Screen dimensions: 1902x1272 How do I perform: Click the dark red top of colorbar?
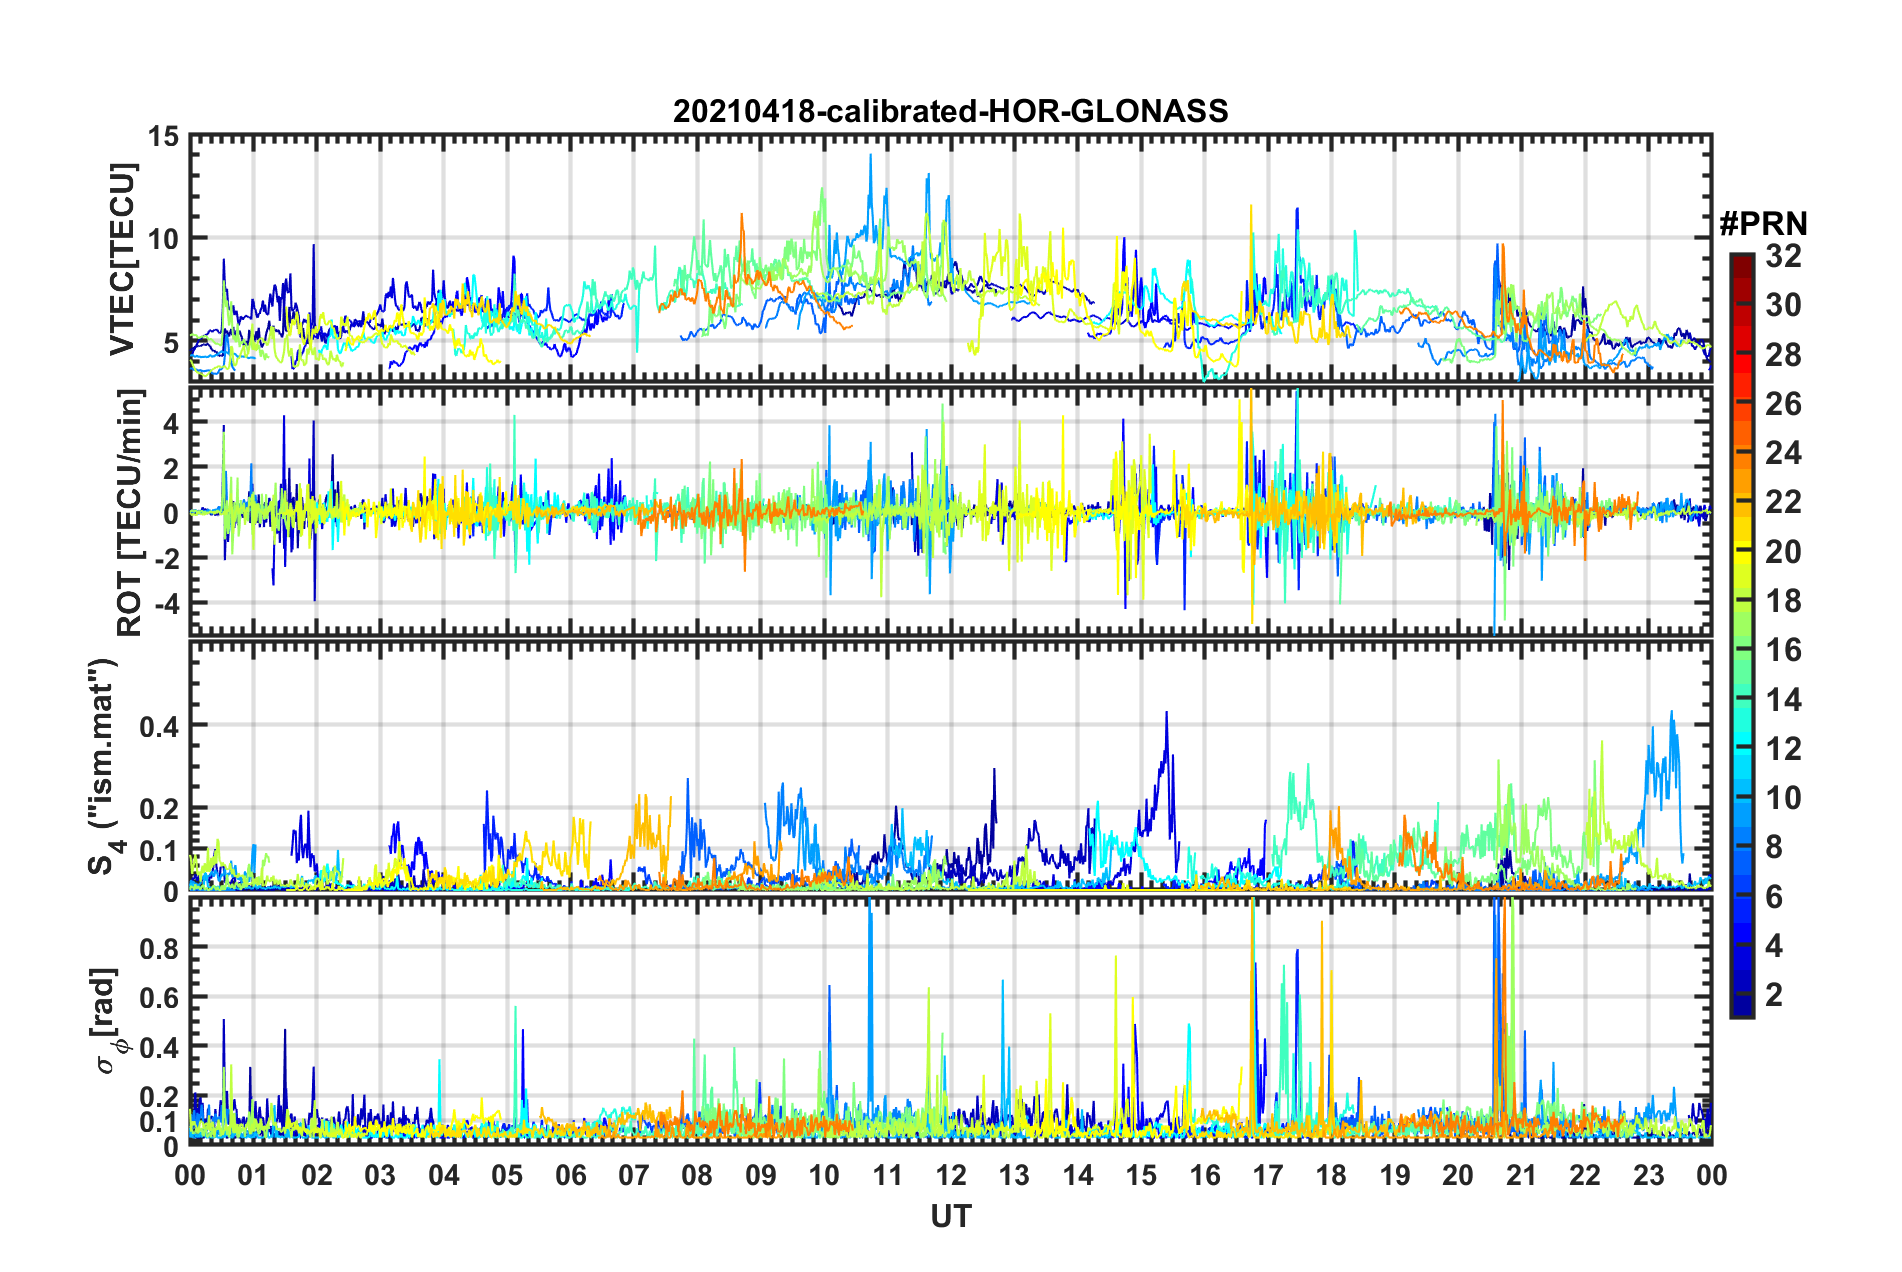tap(1741, 260)
